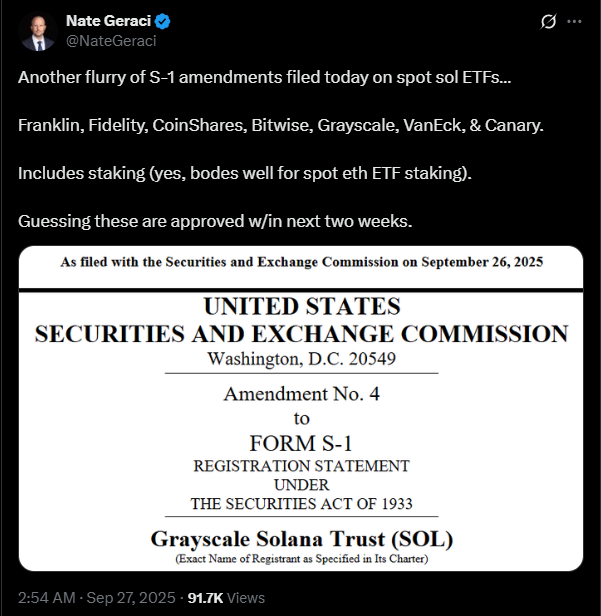Image resolution: width=601 pixels, height=616 pixels.
Task: Click "Washington, D.C. 20549" in the image
Action: click(x=301, y=358)
